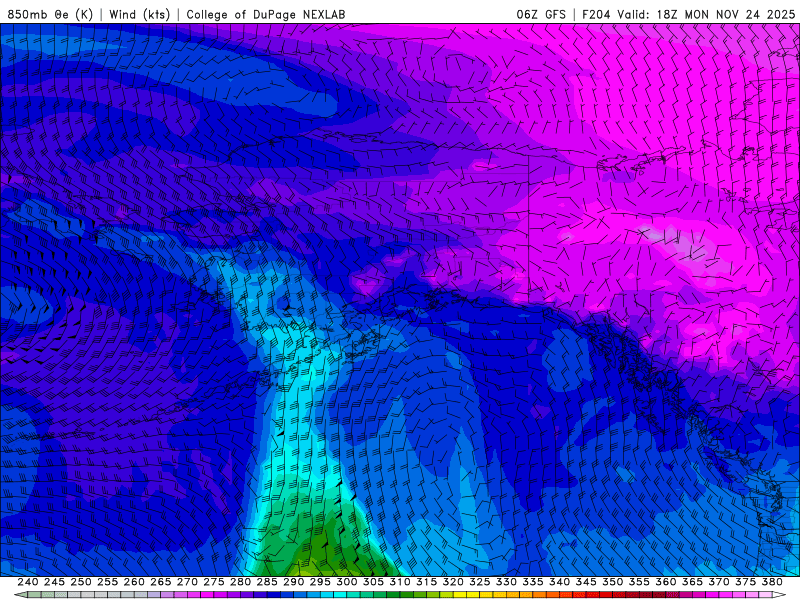Click the 320 value on the color scale
800x600 pixels.
pos(453,582)
